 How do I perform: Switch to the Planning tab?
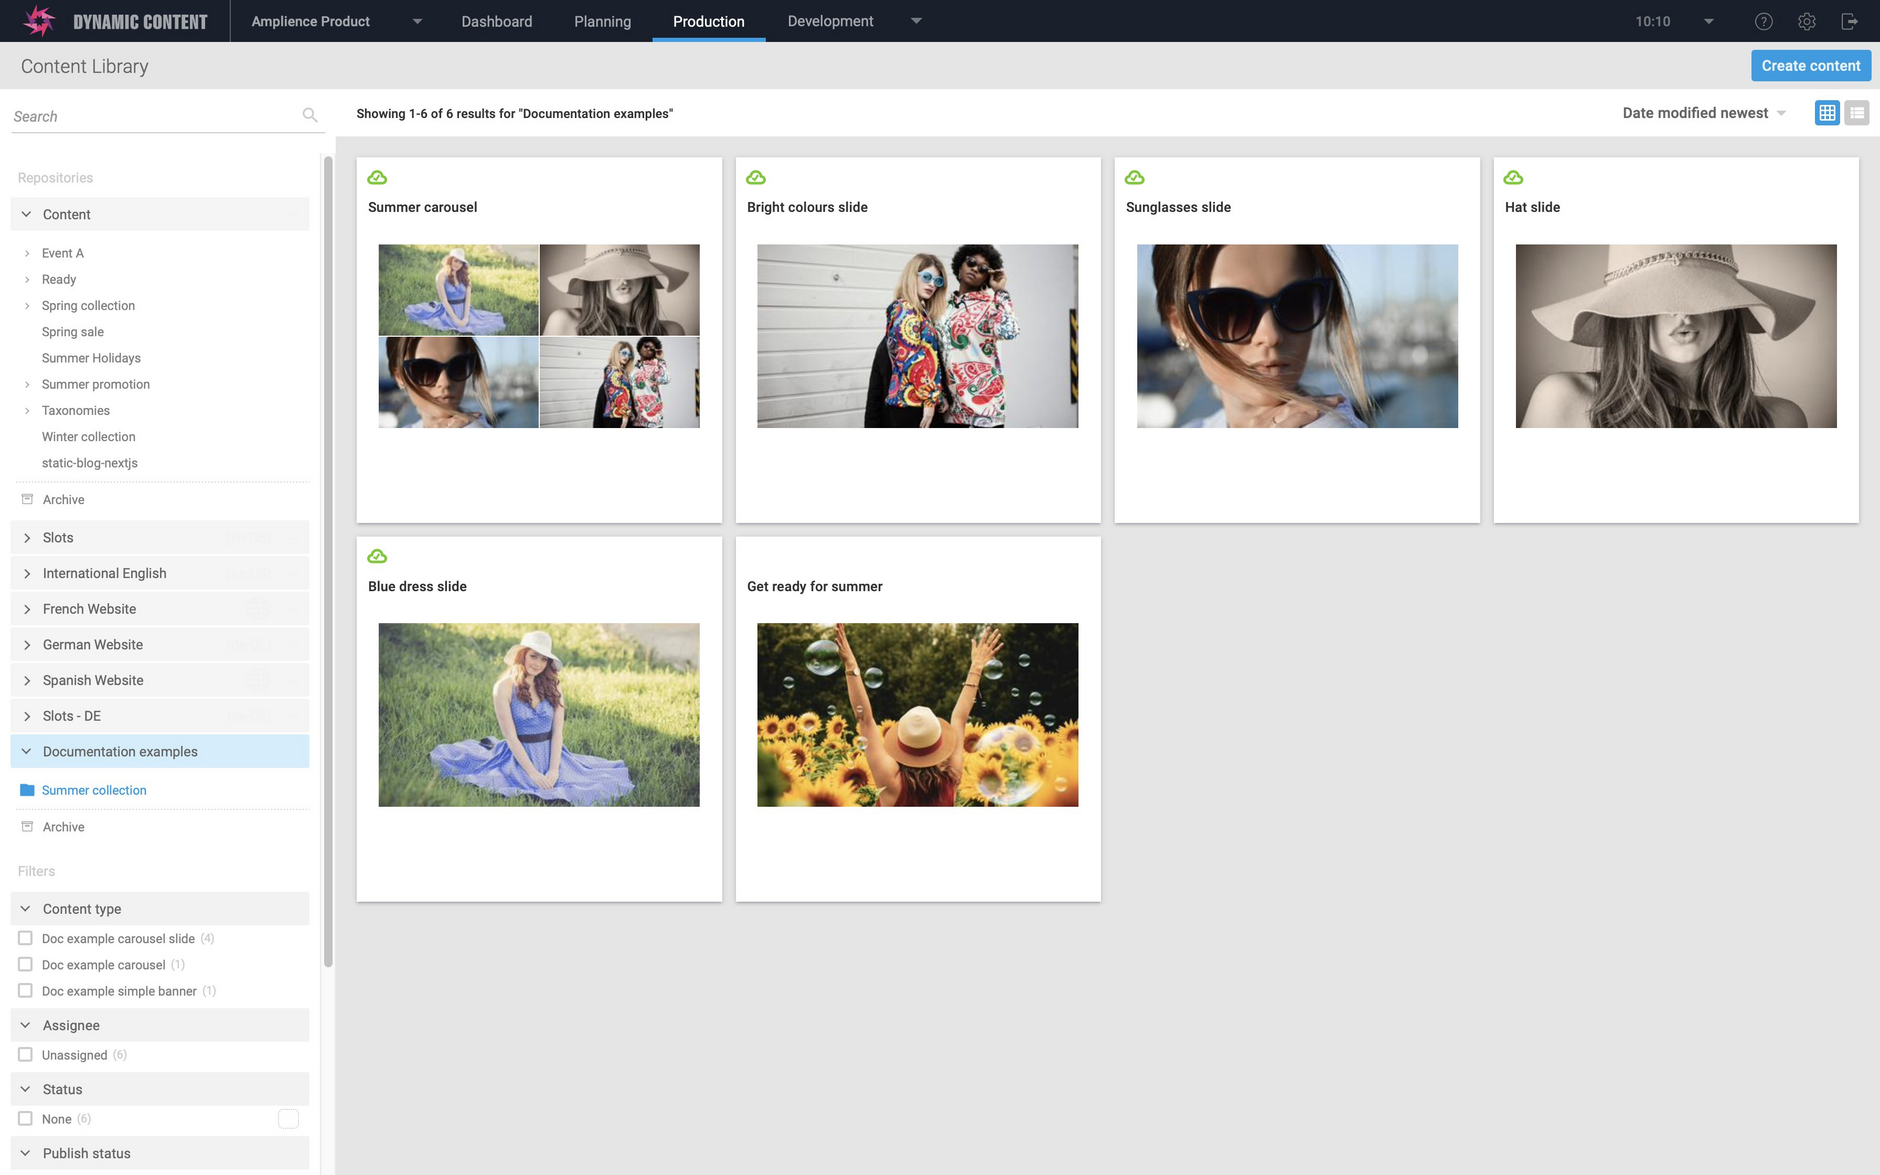coord(602,20)
